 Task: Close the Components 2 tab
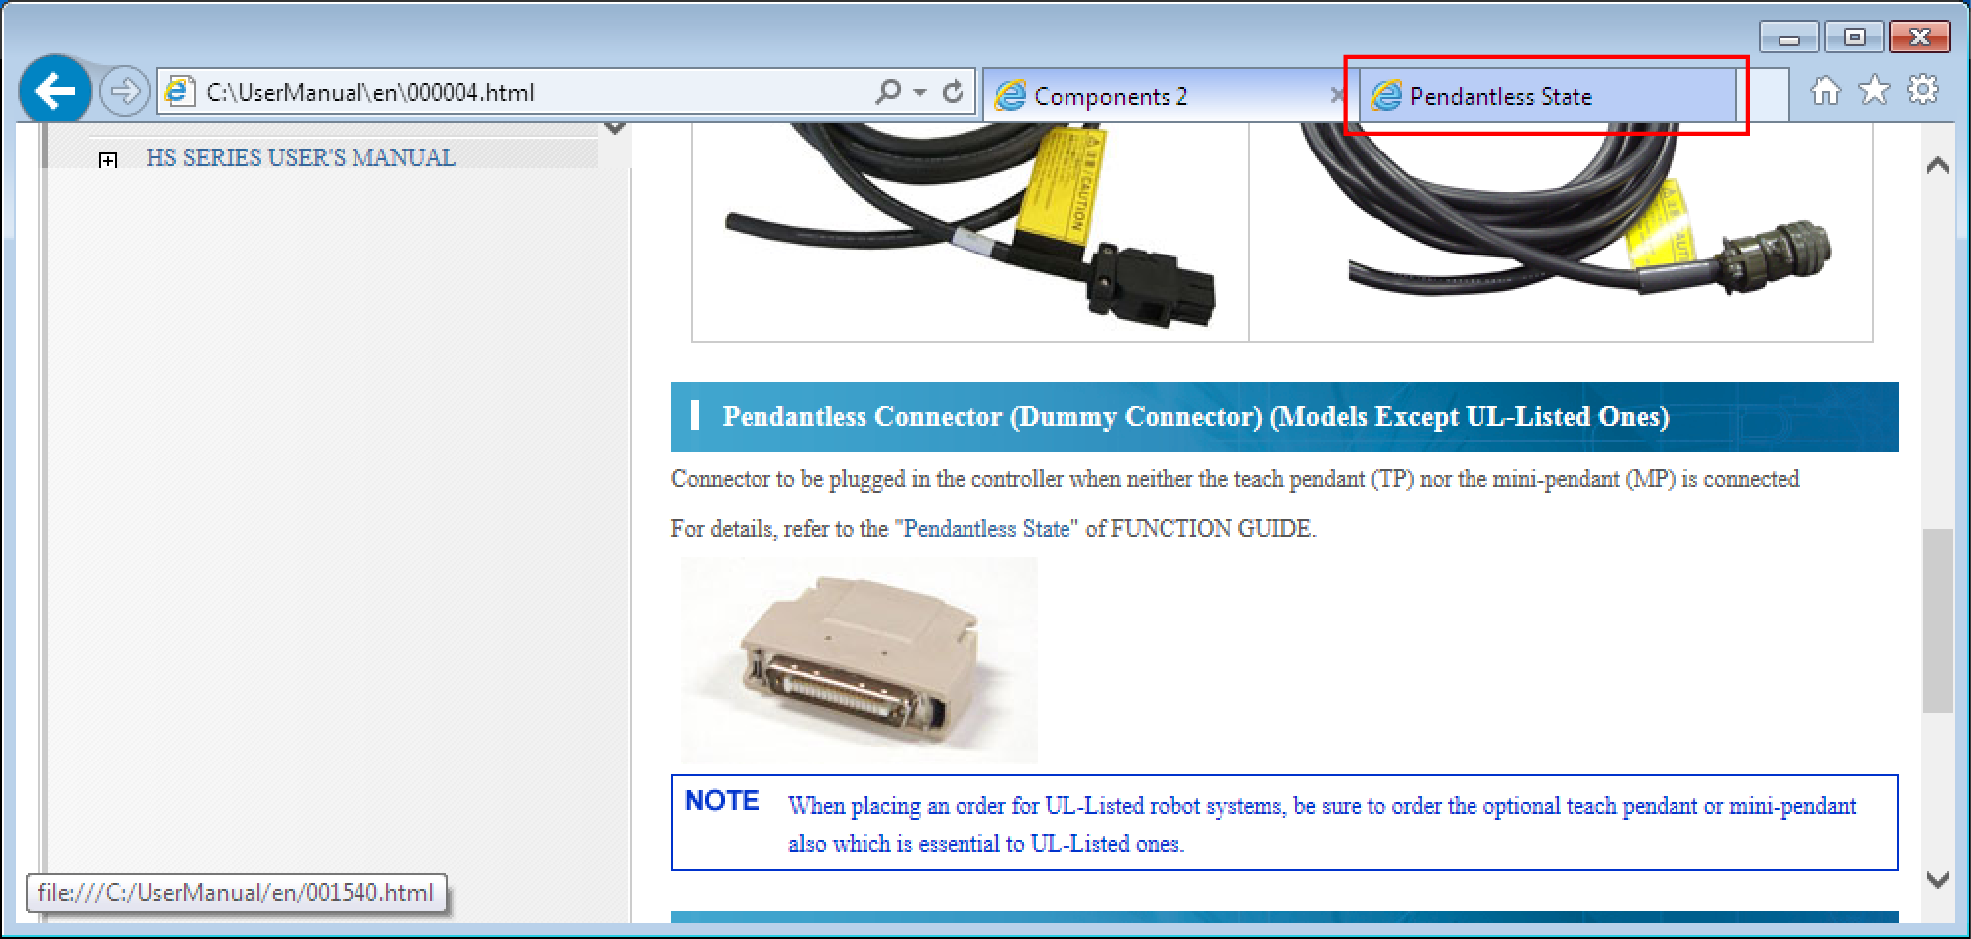pyautogui.click(x=1337, y=96)
